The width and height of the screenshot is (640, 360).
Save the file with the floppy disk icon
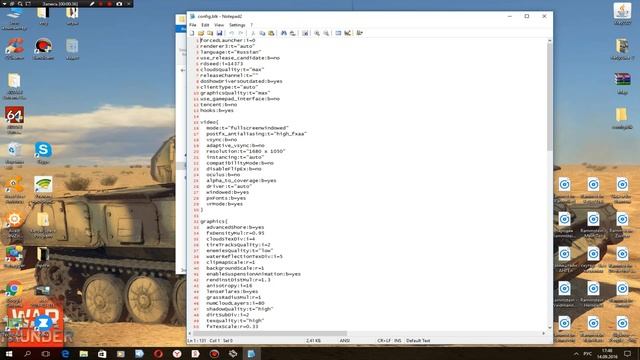(219, 33)
